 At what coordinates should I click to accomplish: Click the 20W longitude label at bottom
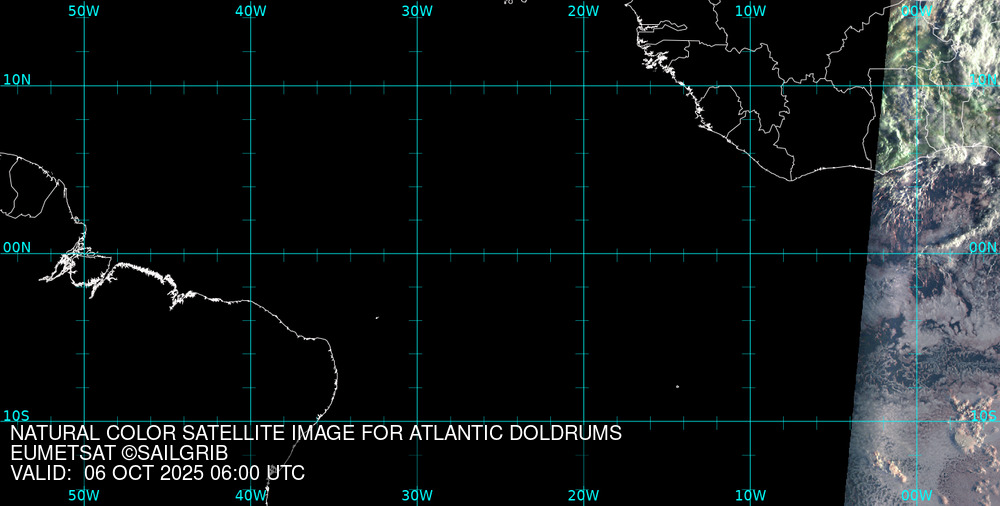[x=583, y=495]
